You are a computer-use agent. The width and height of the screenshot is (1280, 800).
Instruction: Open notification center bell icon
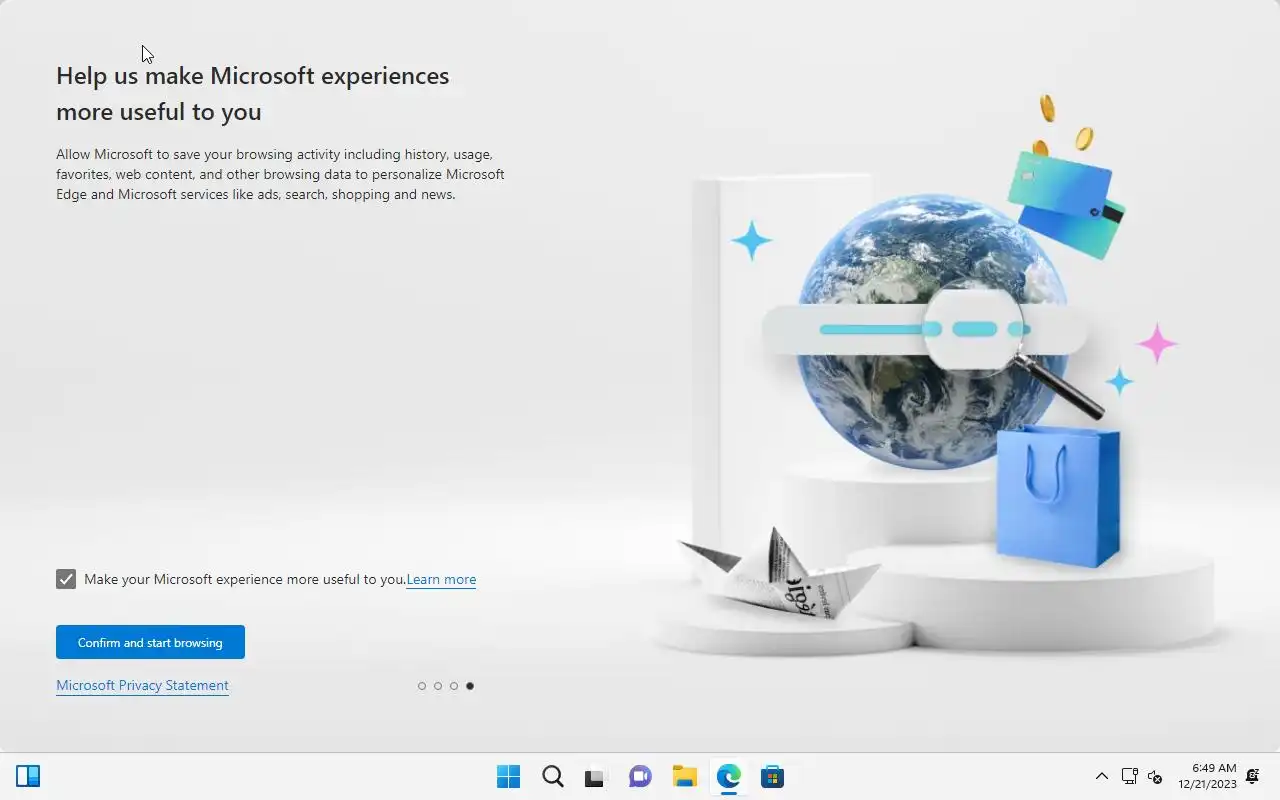1252,776
